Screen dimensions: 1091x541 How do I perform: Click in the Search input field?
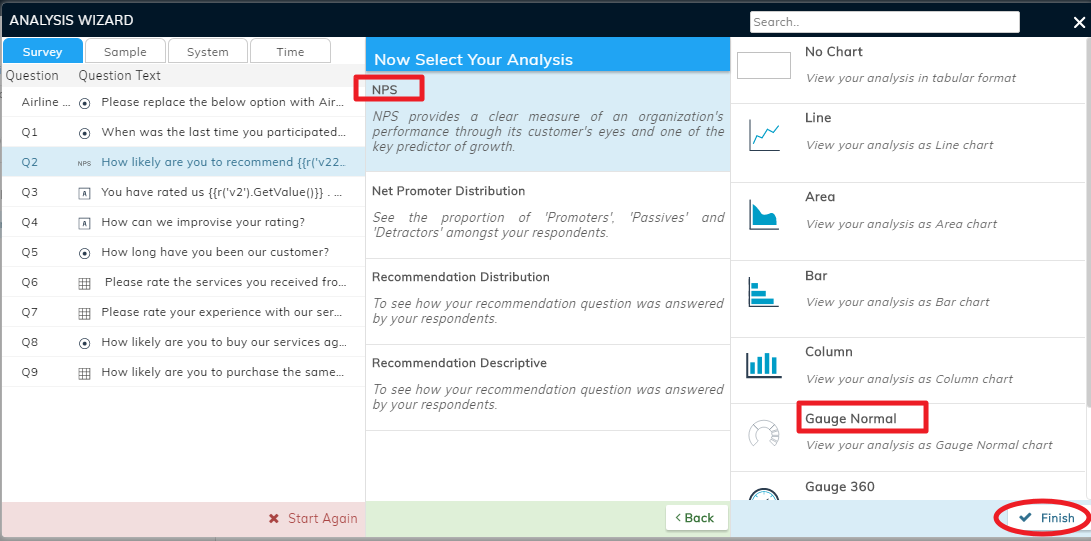[x=885, y=22]
